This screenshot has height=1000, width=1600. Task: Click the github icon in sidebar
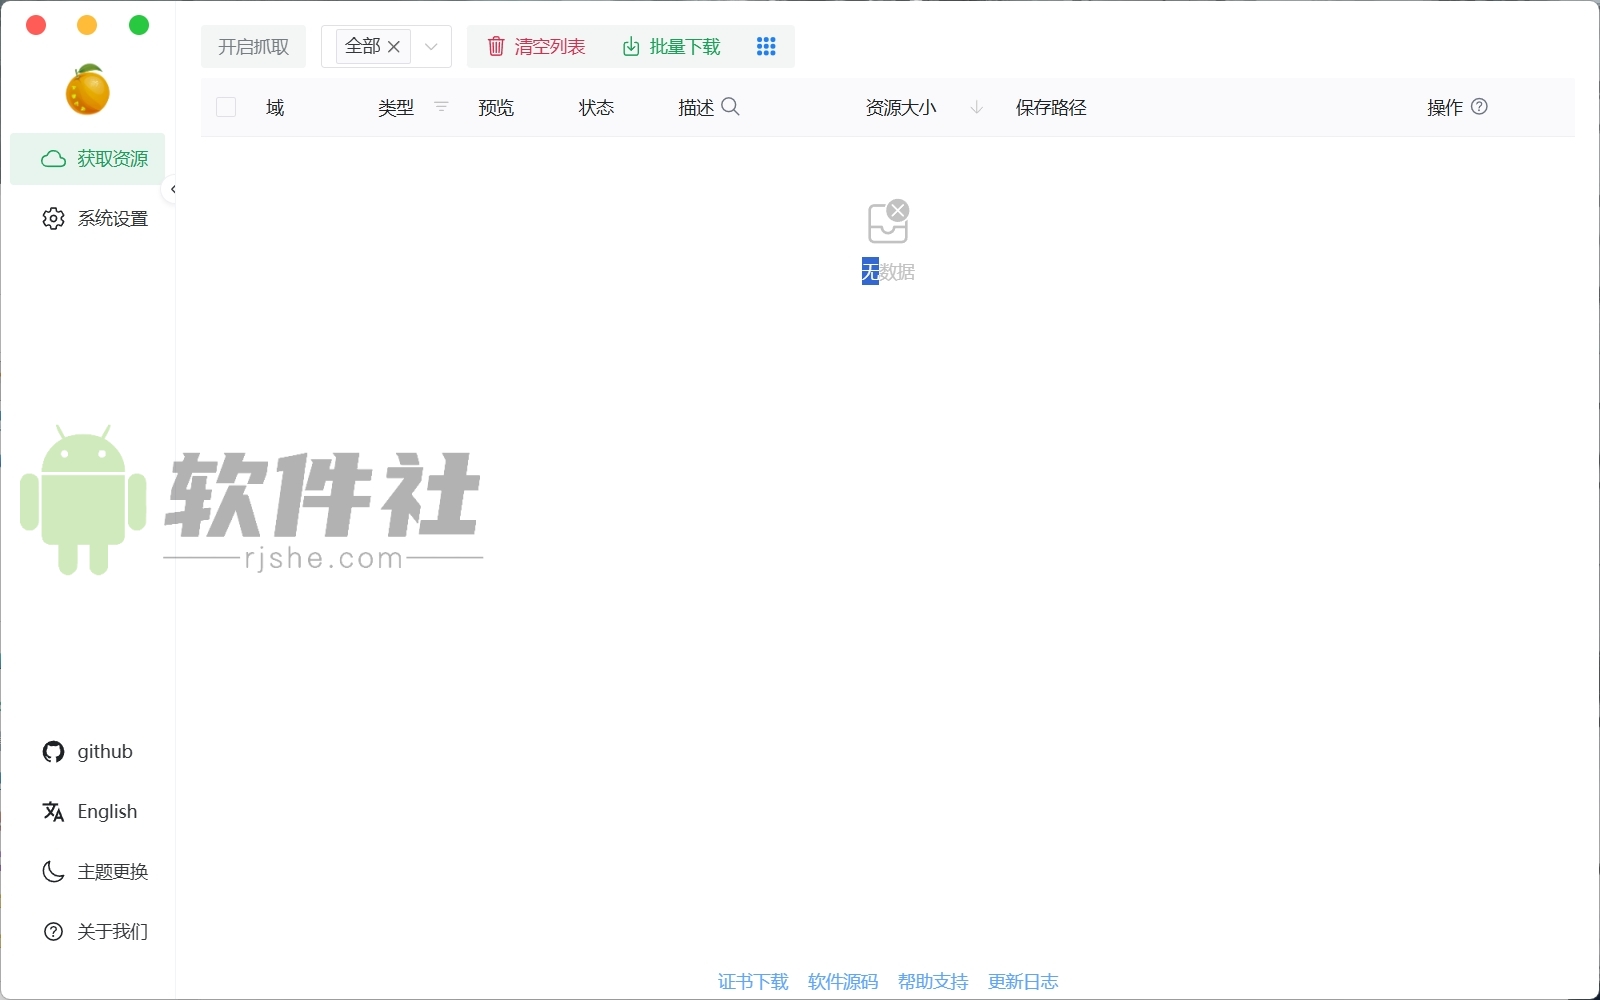[x=53, y=751]
